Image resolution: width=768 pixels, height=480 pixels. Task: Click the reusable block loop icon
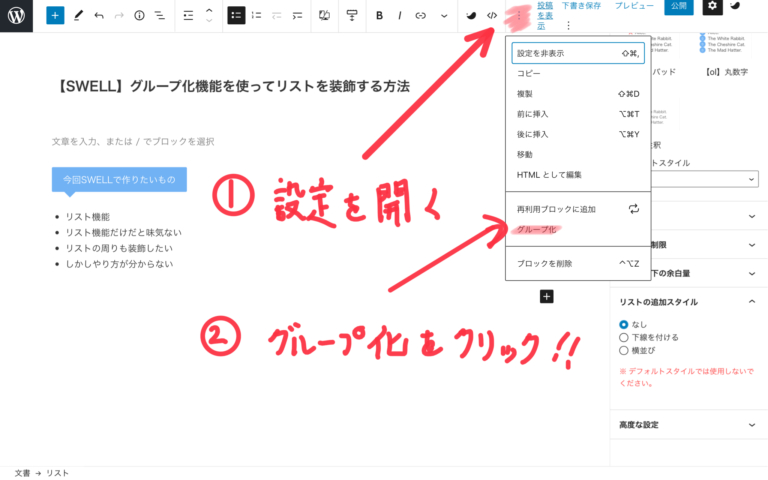(634, 209)
